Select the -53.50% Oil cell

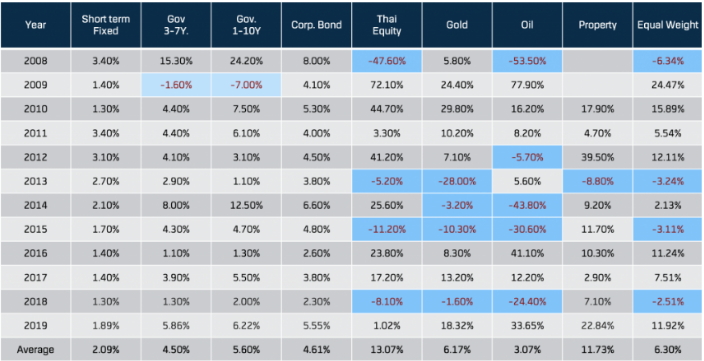click(527, 61)
